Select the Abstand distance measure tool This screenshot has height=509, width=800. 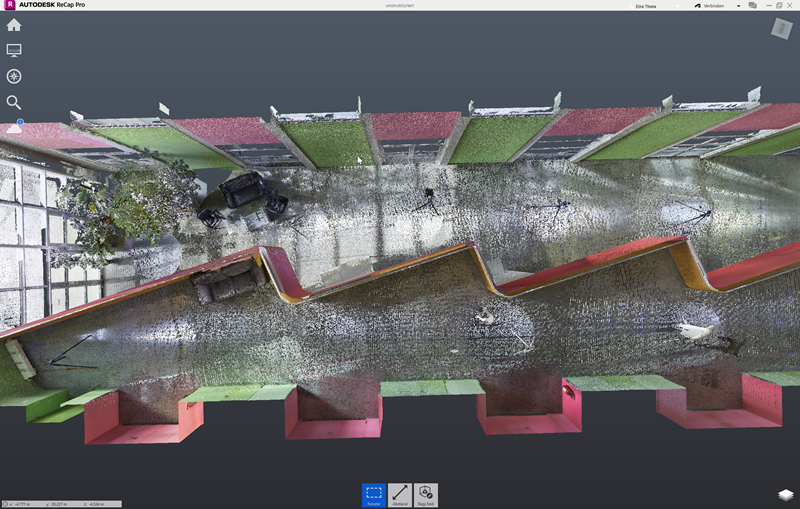click(x=400, y=495)
